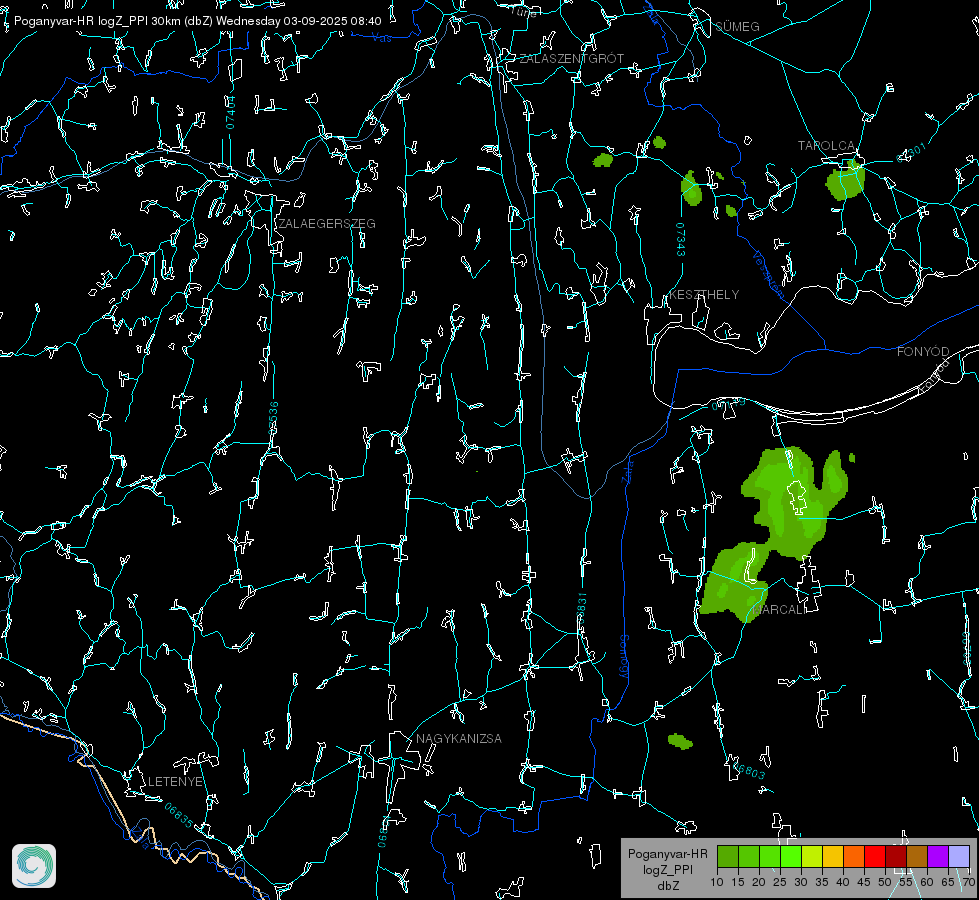Viewport: 979px width, 900px height.
Task: Click the green radar echo at Tapolca
Action: tap(845, 180)
